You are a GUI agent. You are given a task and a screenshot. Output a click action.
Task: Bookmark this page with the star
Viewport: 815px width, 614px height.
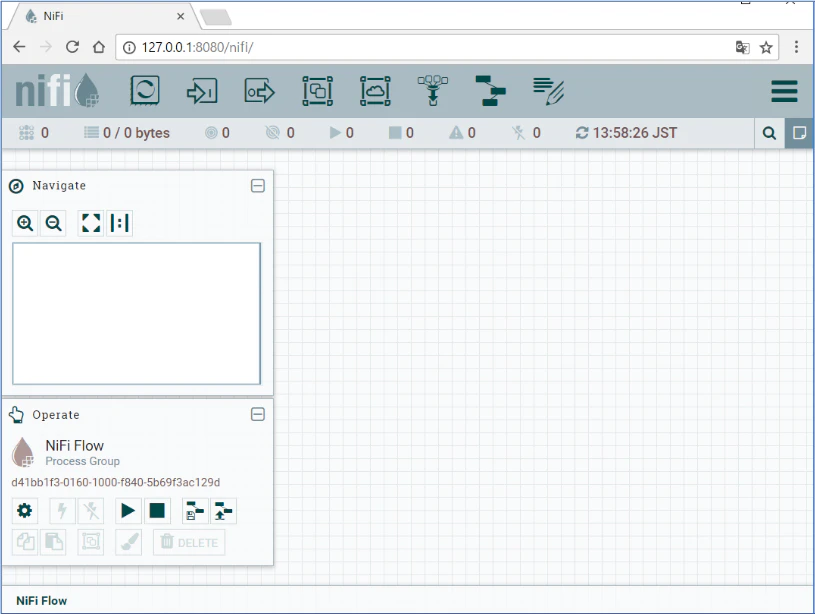[x=766, y=48]
